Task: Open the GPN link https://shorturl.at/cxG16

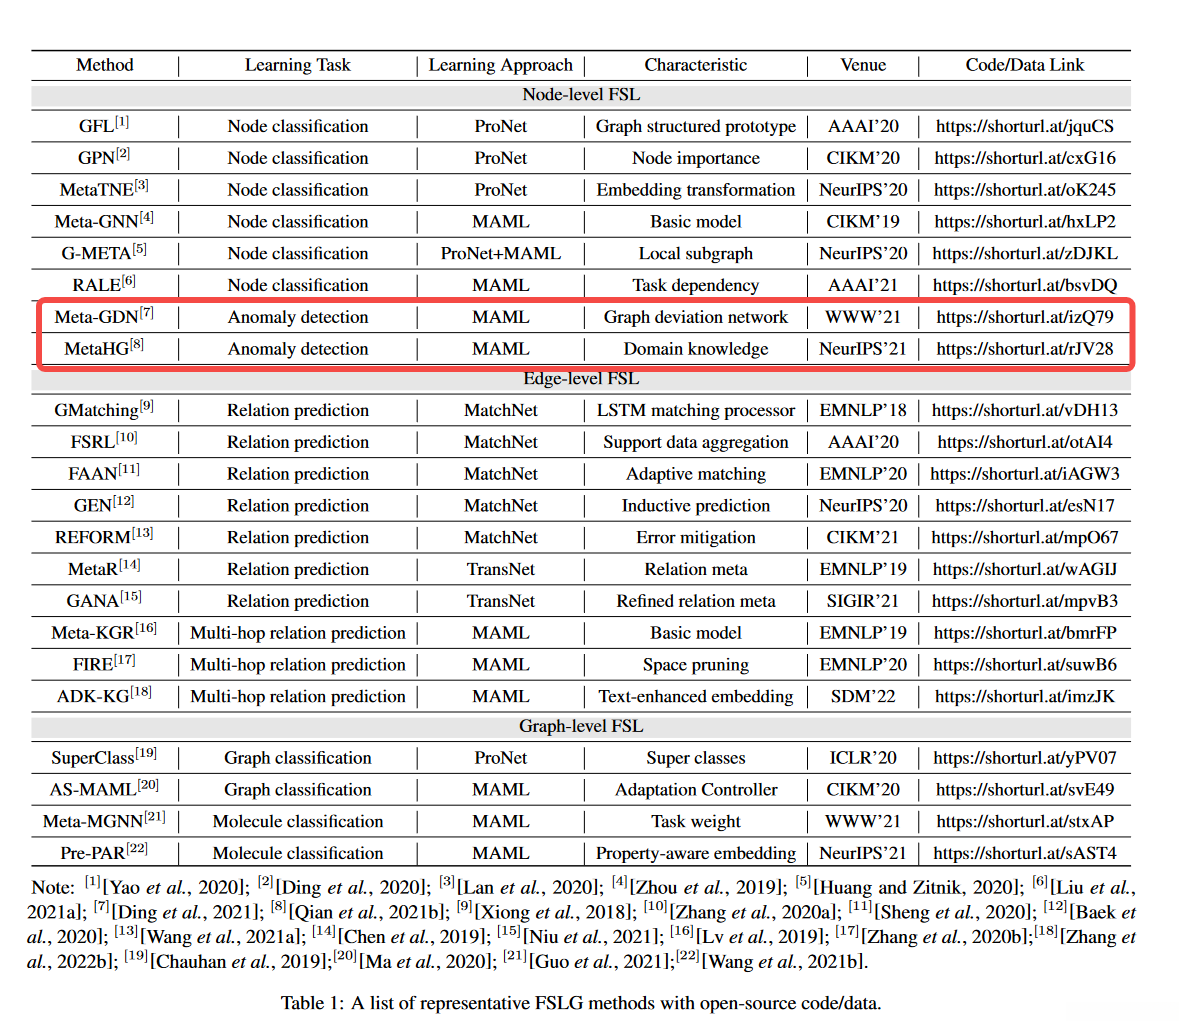Action: (1025, 158)
